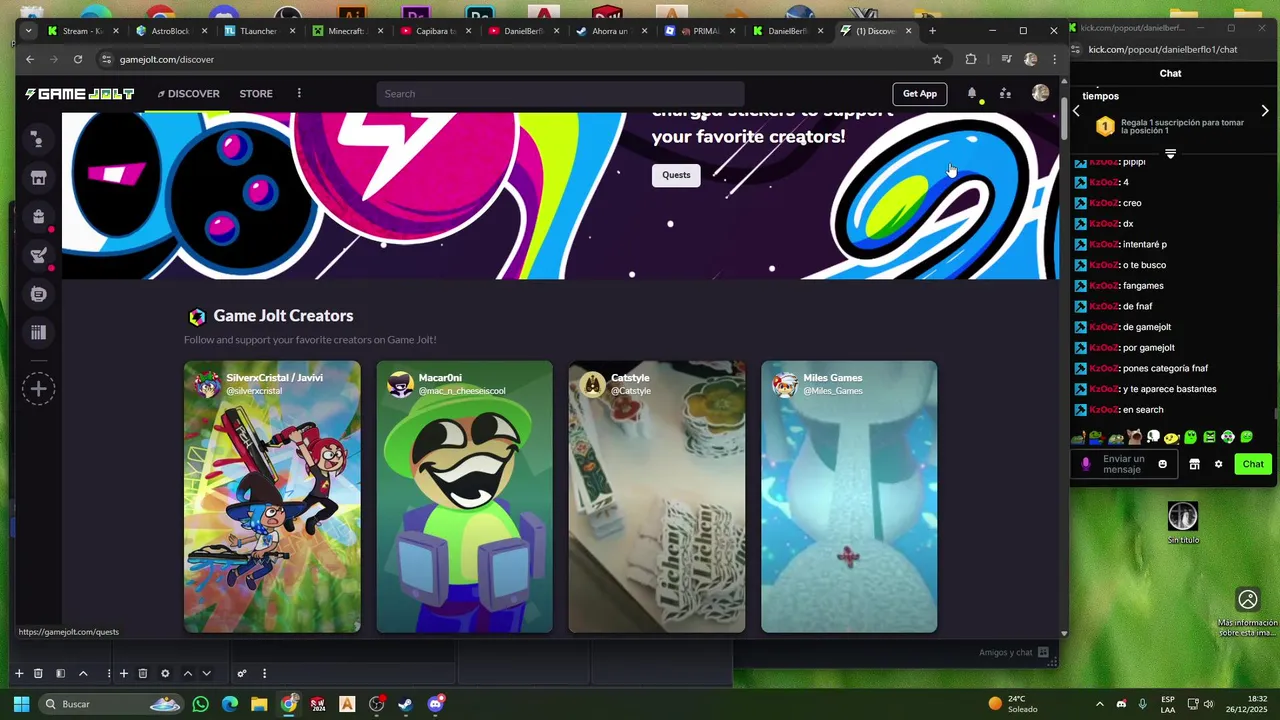Open the Kick chat shop icon
Viewport: 1280px width, 720px height.
[1194, 464]
